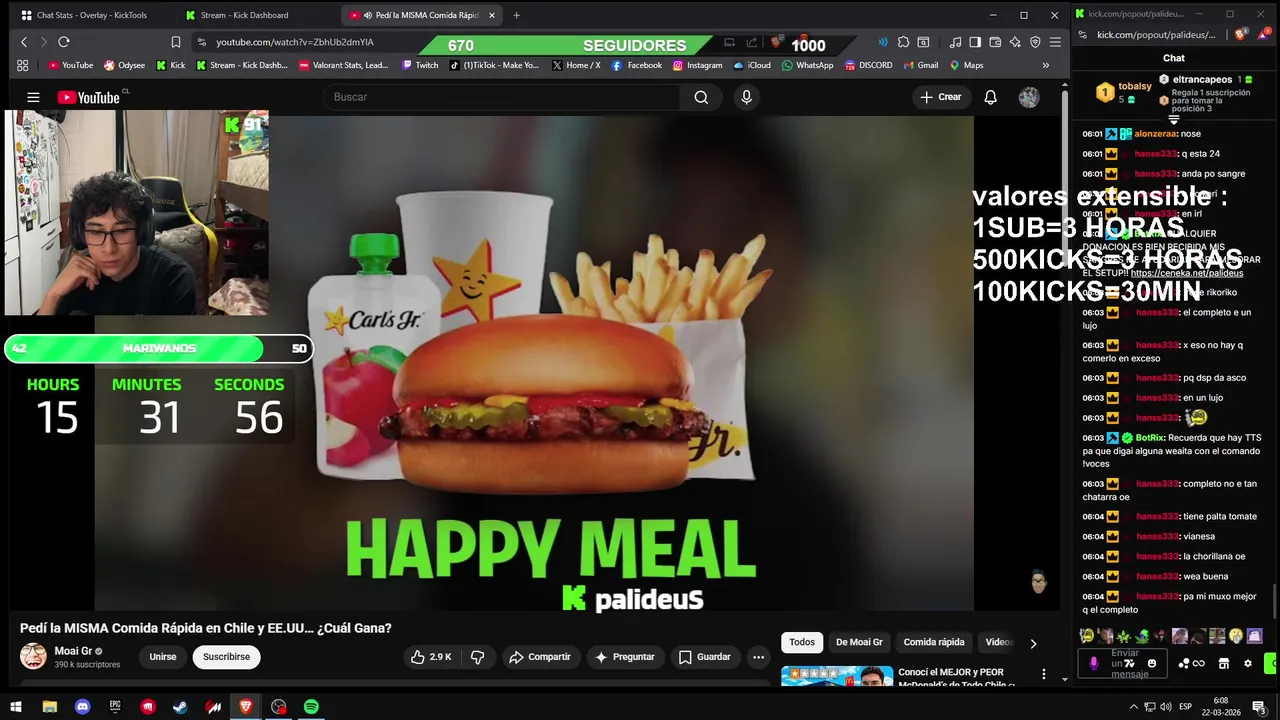
Task: Select the De Moai Gr filter chip
Action: [x=859, y=642]
